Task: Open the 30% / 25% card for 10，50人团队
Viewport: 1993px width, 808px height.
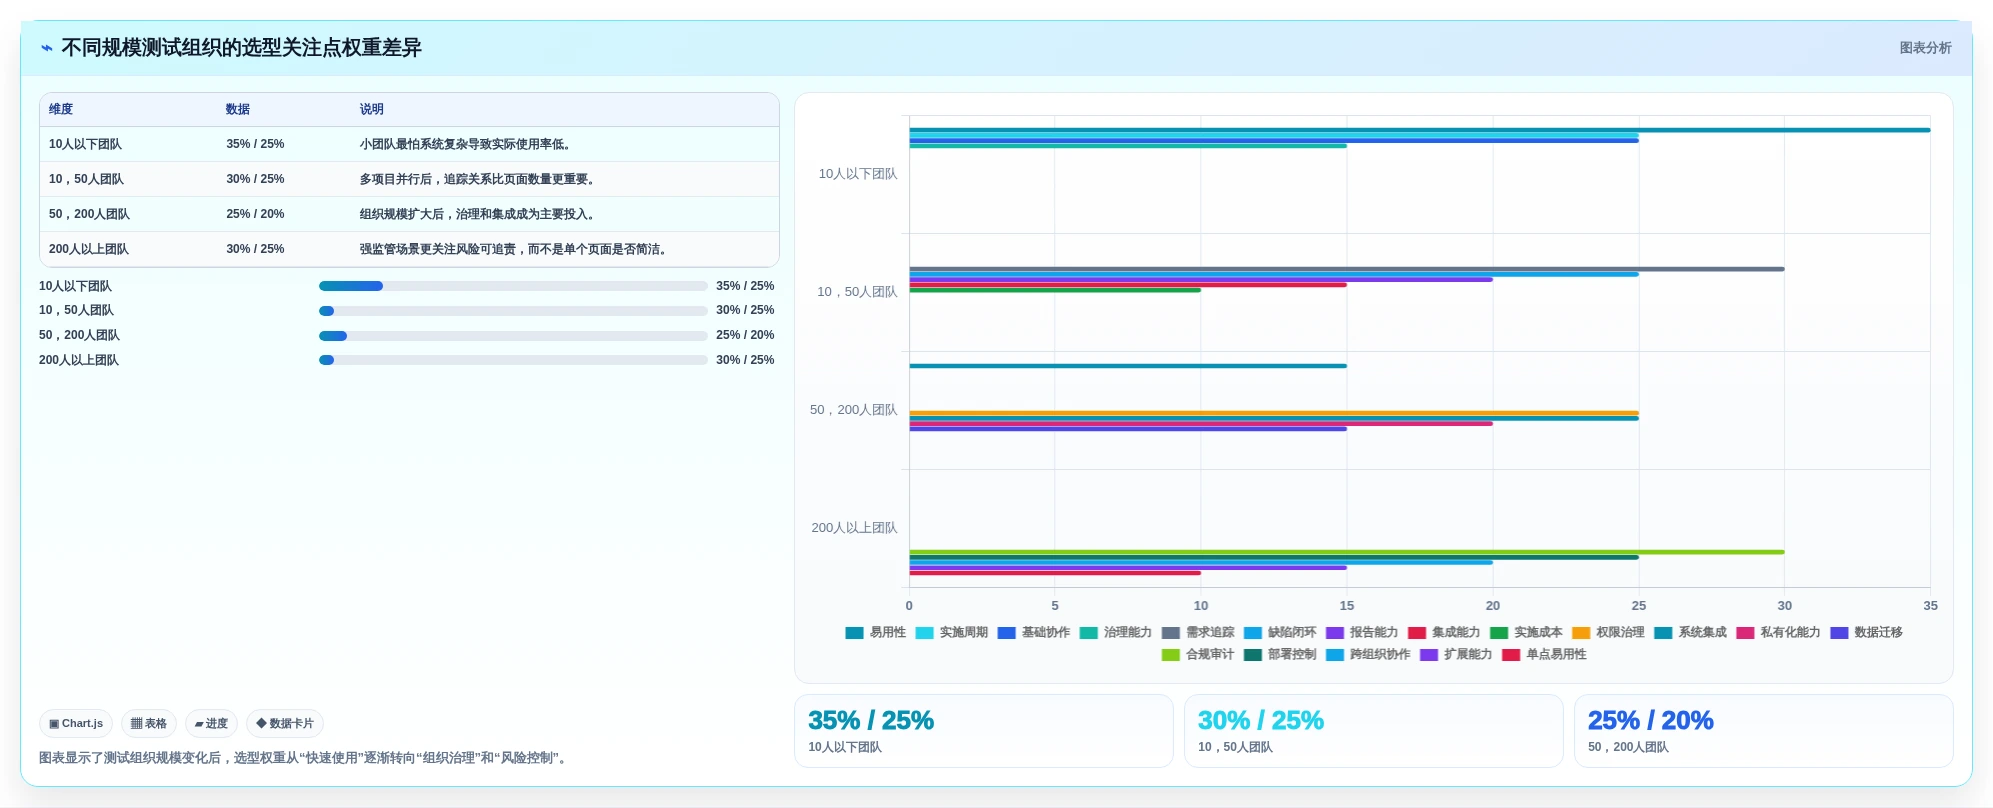Action: tap(1373, 731)
